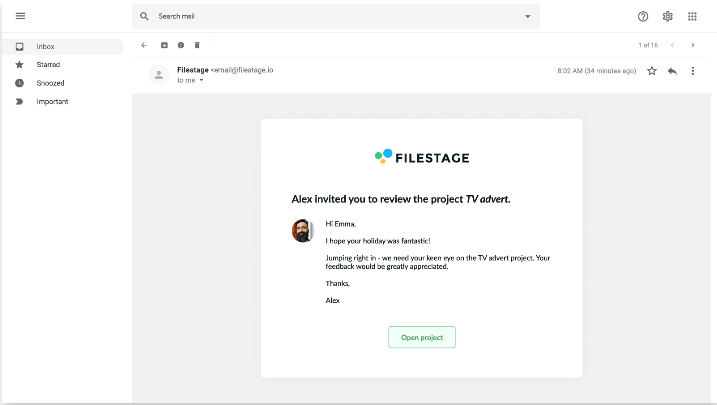This screenshot has width=717, height=405.
Task: Show recipient details next to "to me"
Action: [x=201, y=80]
